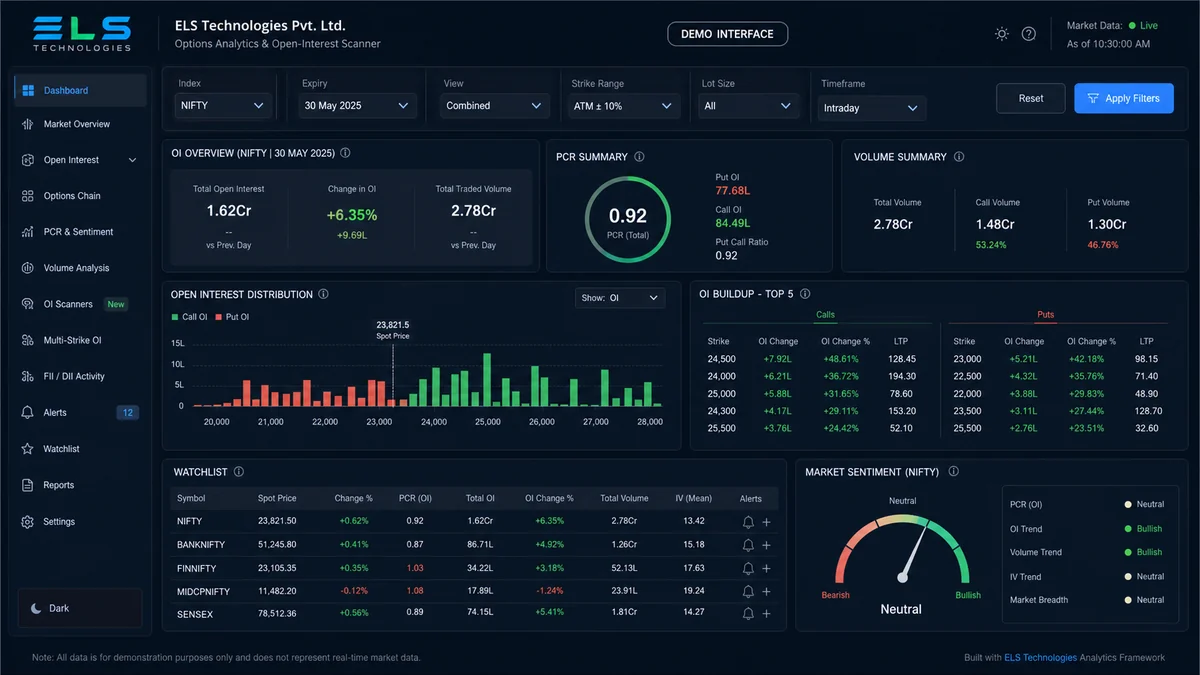Click the FII / DII Activity icon
Image resolution: width=1200 pixels, height=675 pixels.
[27, 376]
